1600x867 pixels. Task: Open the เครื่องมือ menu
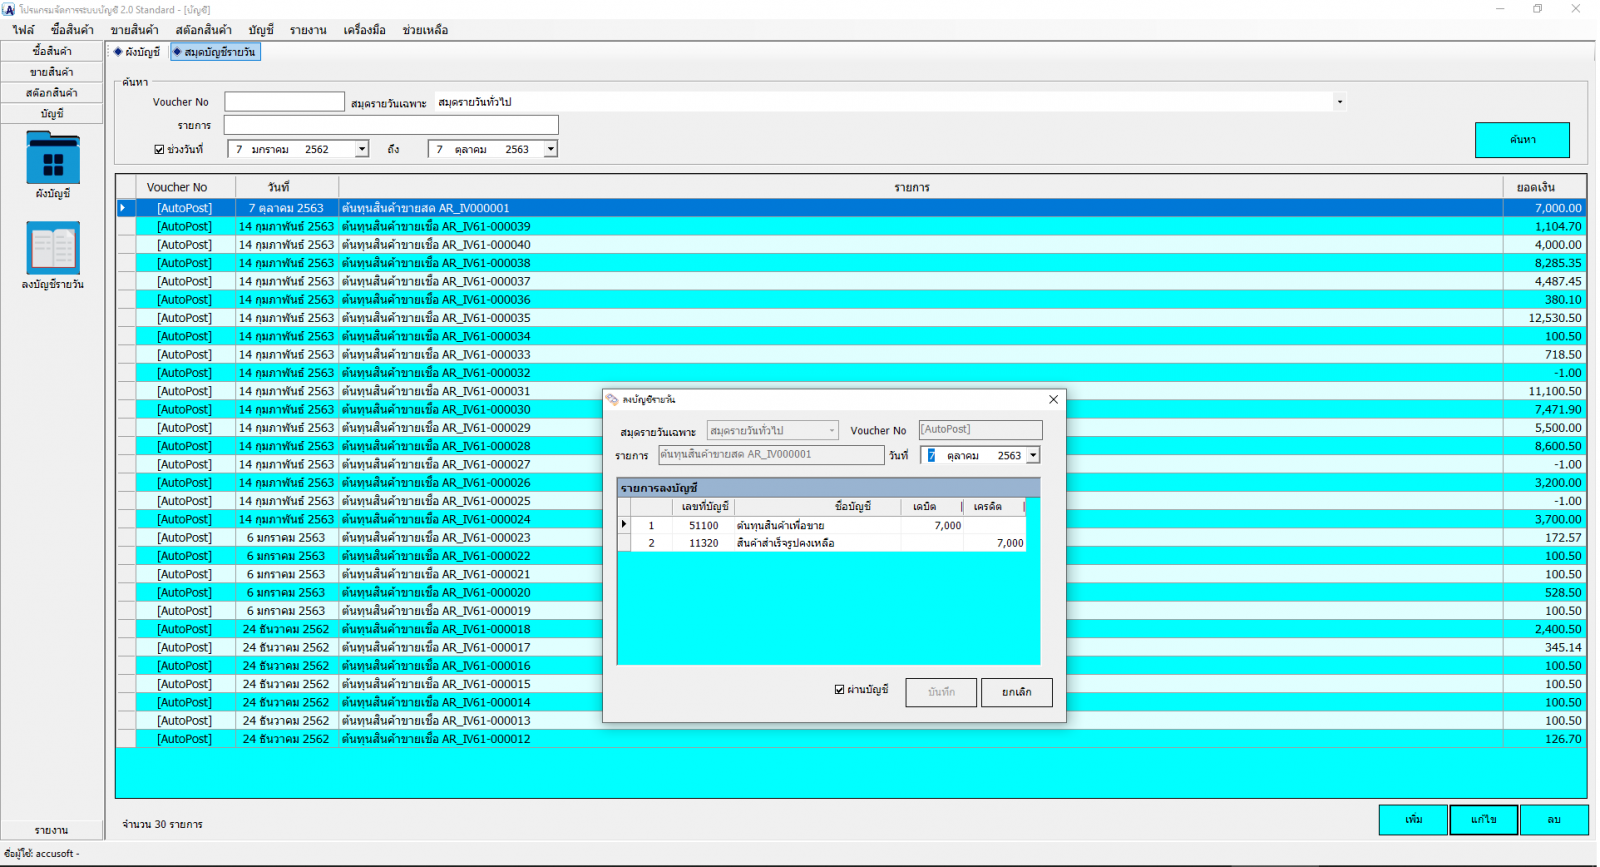click(364, 30)
